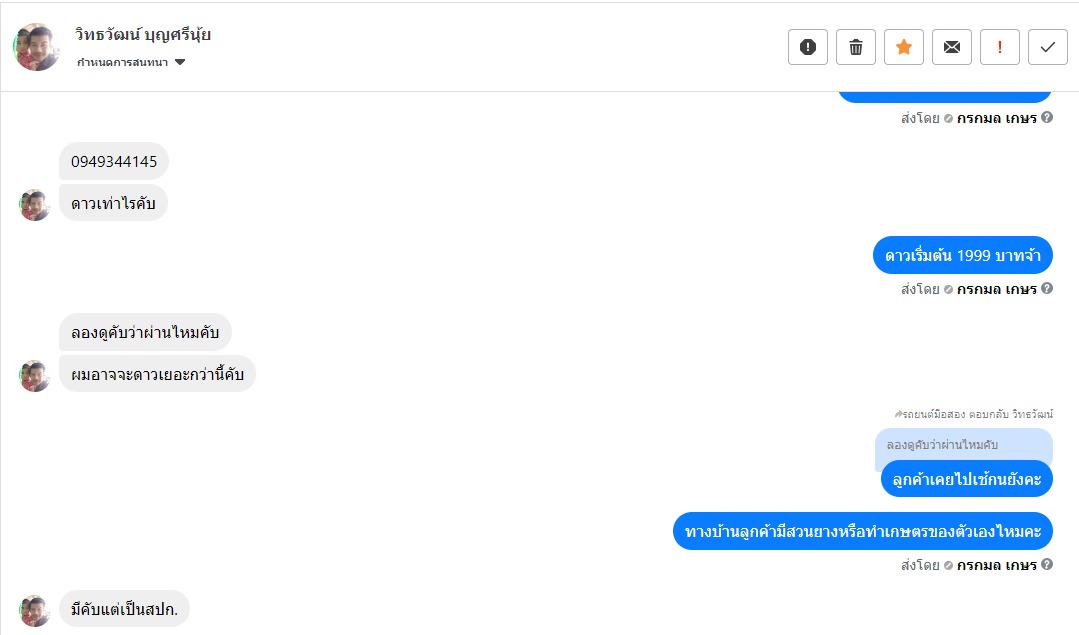
Task: Click the spam report octagon icon
Action: (808, 47)
